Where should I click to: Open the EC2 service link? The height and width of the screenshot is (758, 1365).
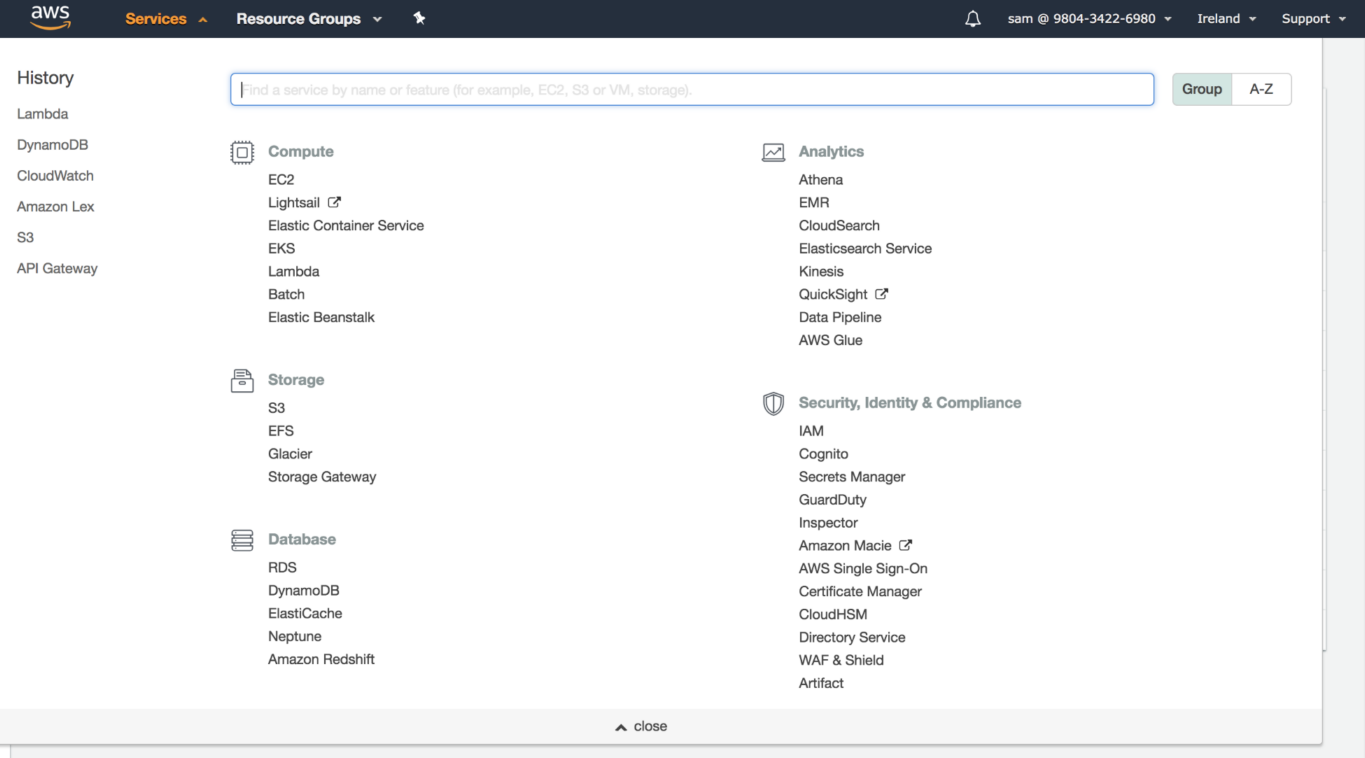281,180
